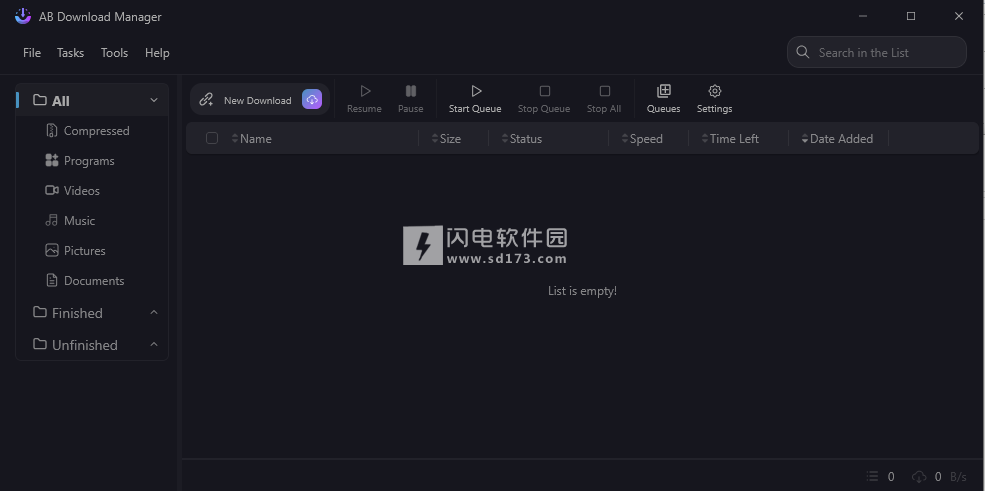
Task: Click the Pause toolbar button
Action: point(411,99)
